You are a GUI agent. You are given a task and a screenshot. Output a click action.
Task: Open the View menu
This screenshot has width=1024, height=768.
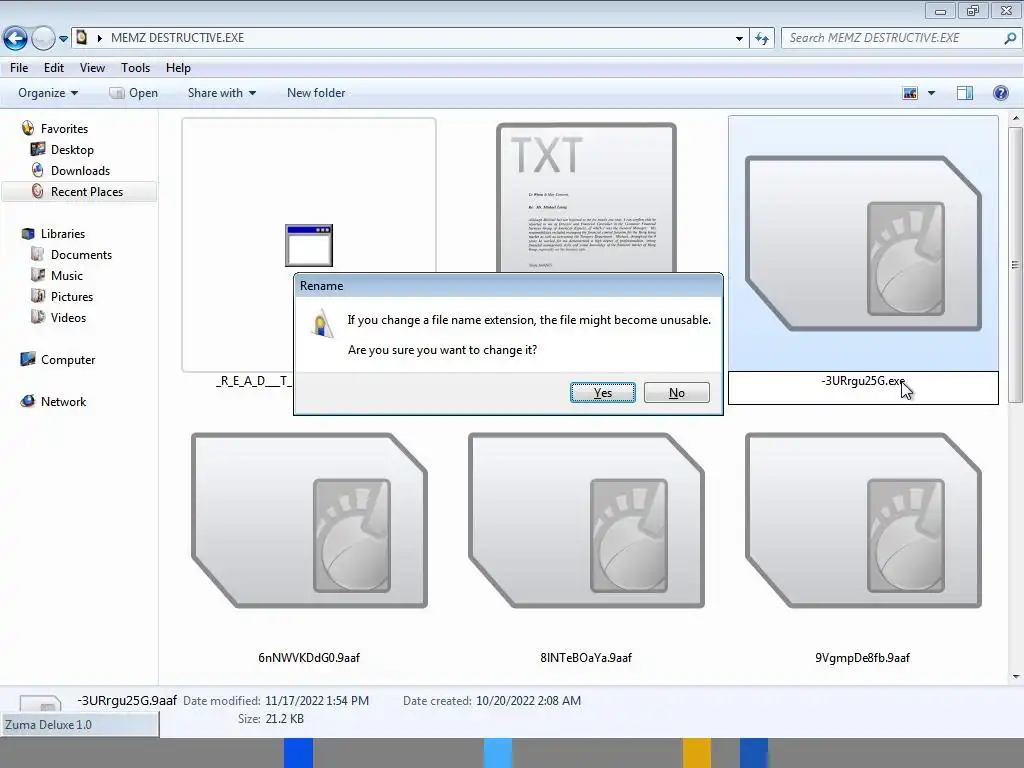coord(92,68)
